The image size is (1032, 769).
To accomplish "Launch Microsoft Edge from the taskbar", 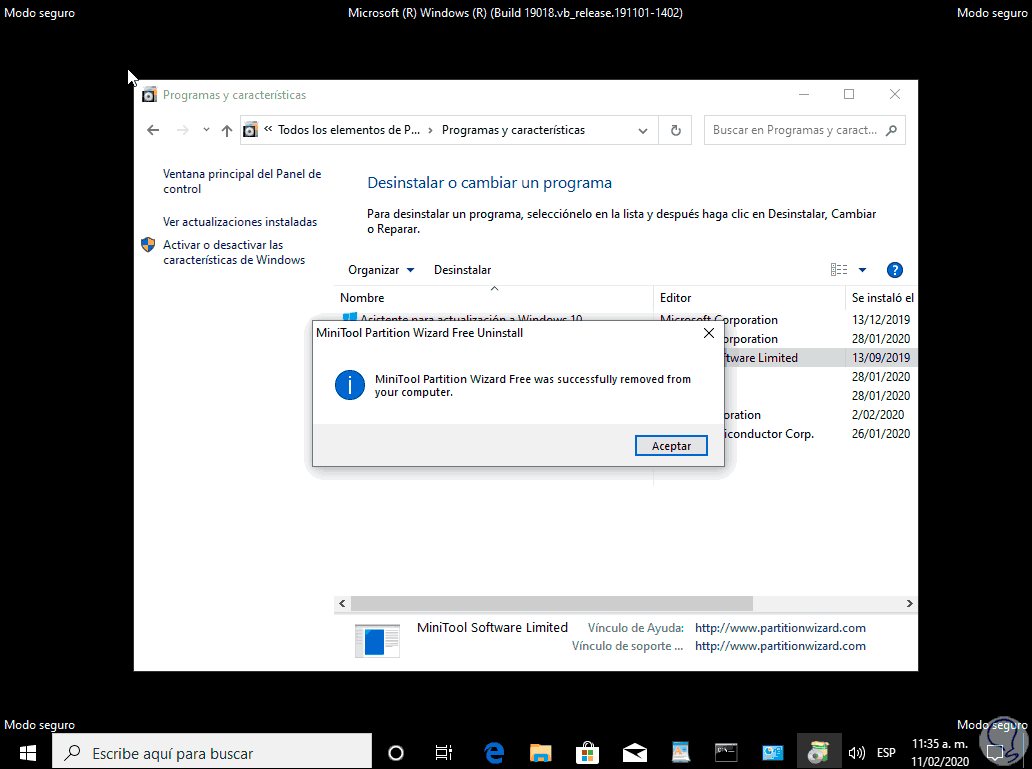I will click(494, 753).
